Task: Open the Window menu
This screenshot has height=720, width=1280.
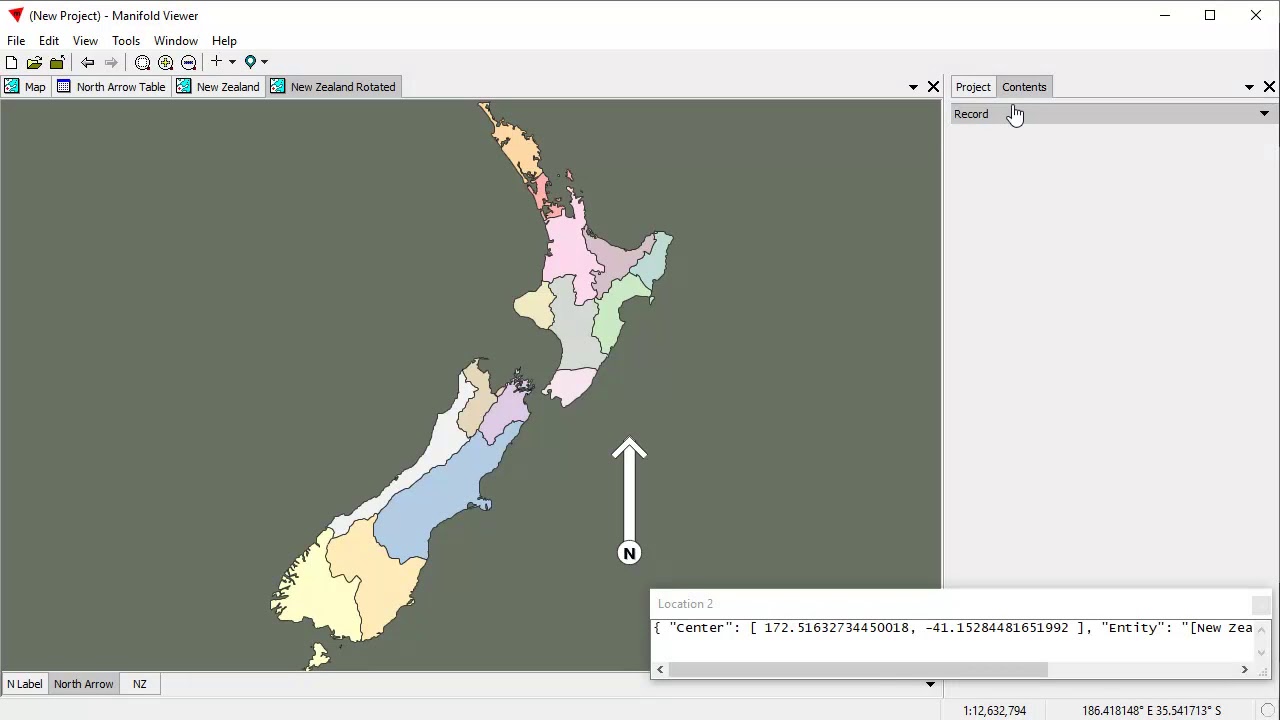Action: point(176,41)
